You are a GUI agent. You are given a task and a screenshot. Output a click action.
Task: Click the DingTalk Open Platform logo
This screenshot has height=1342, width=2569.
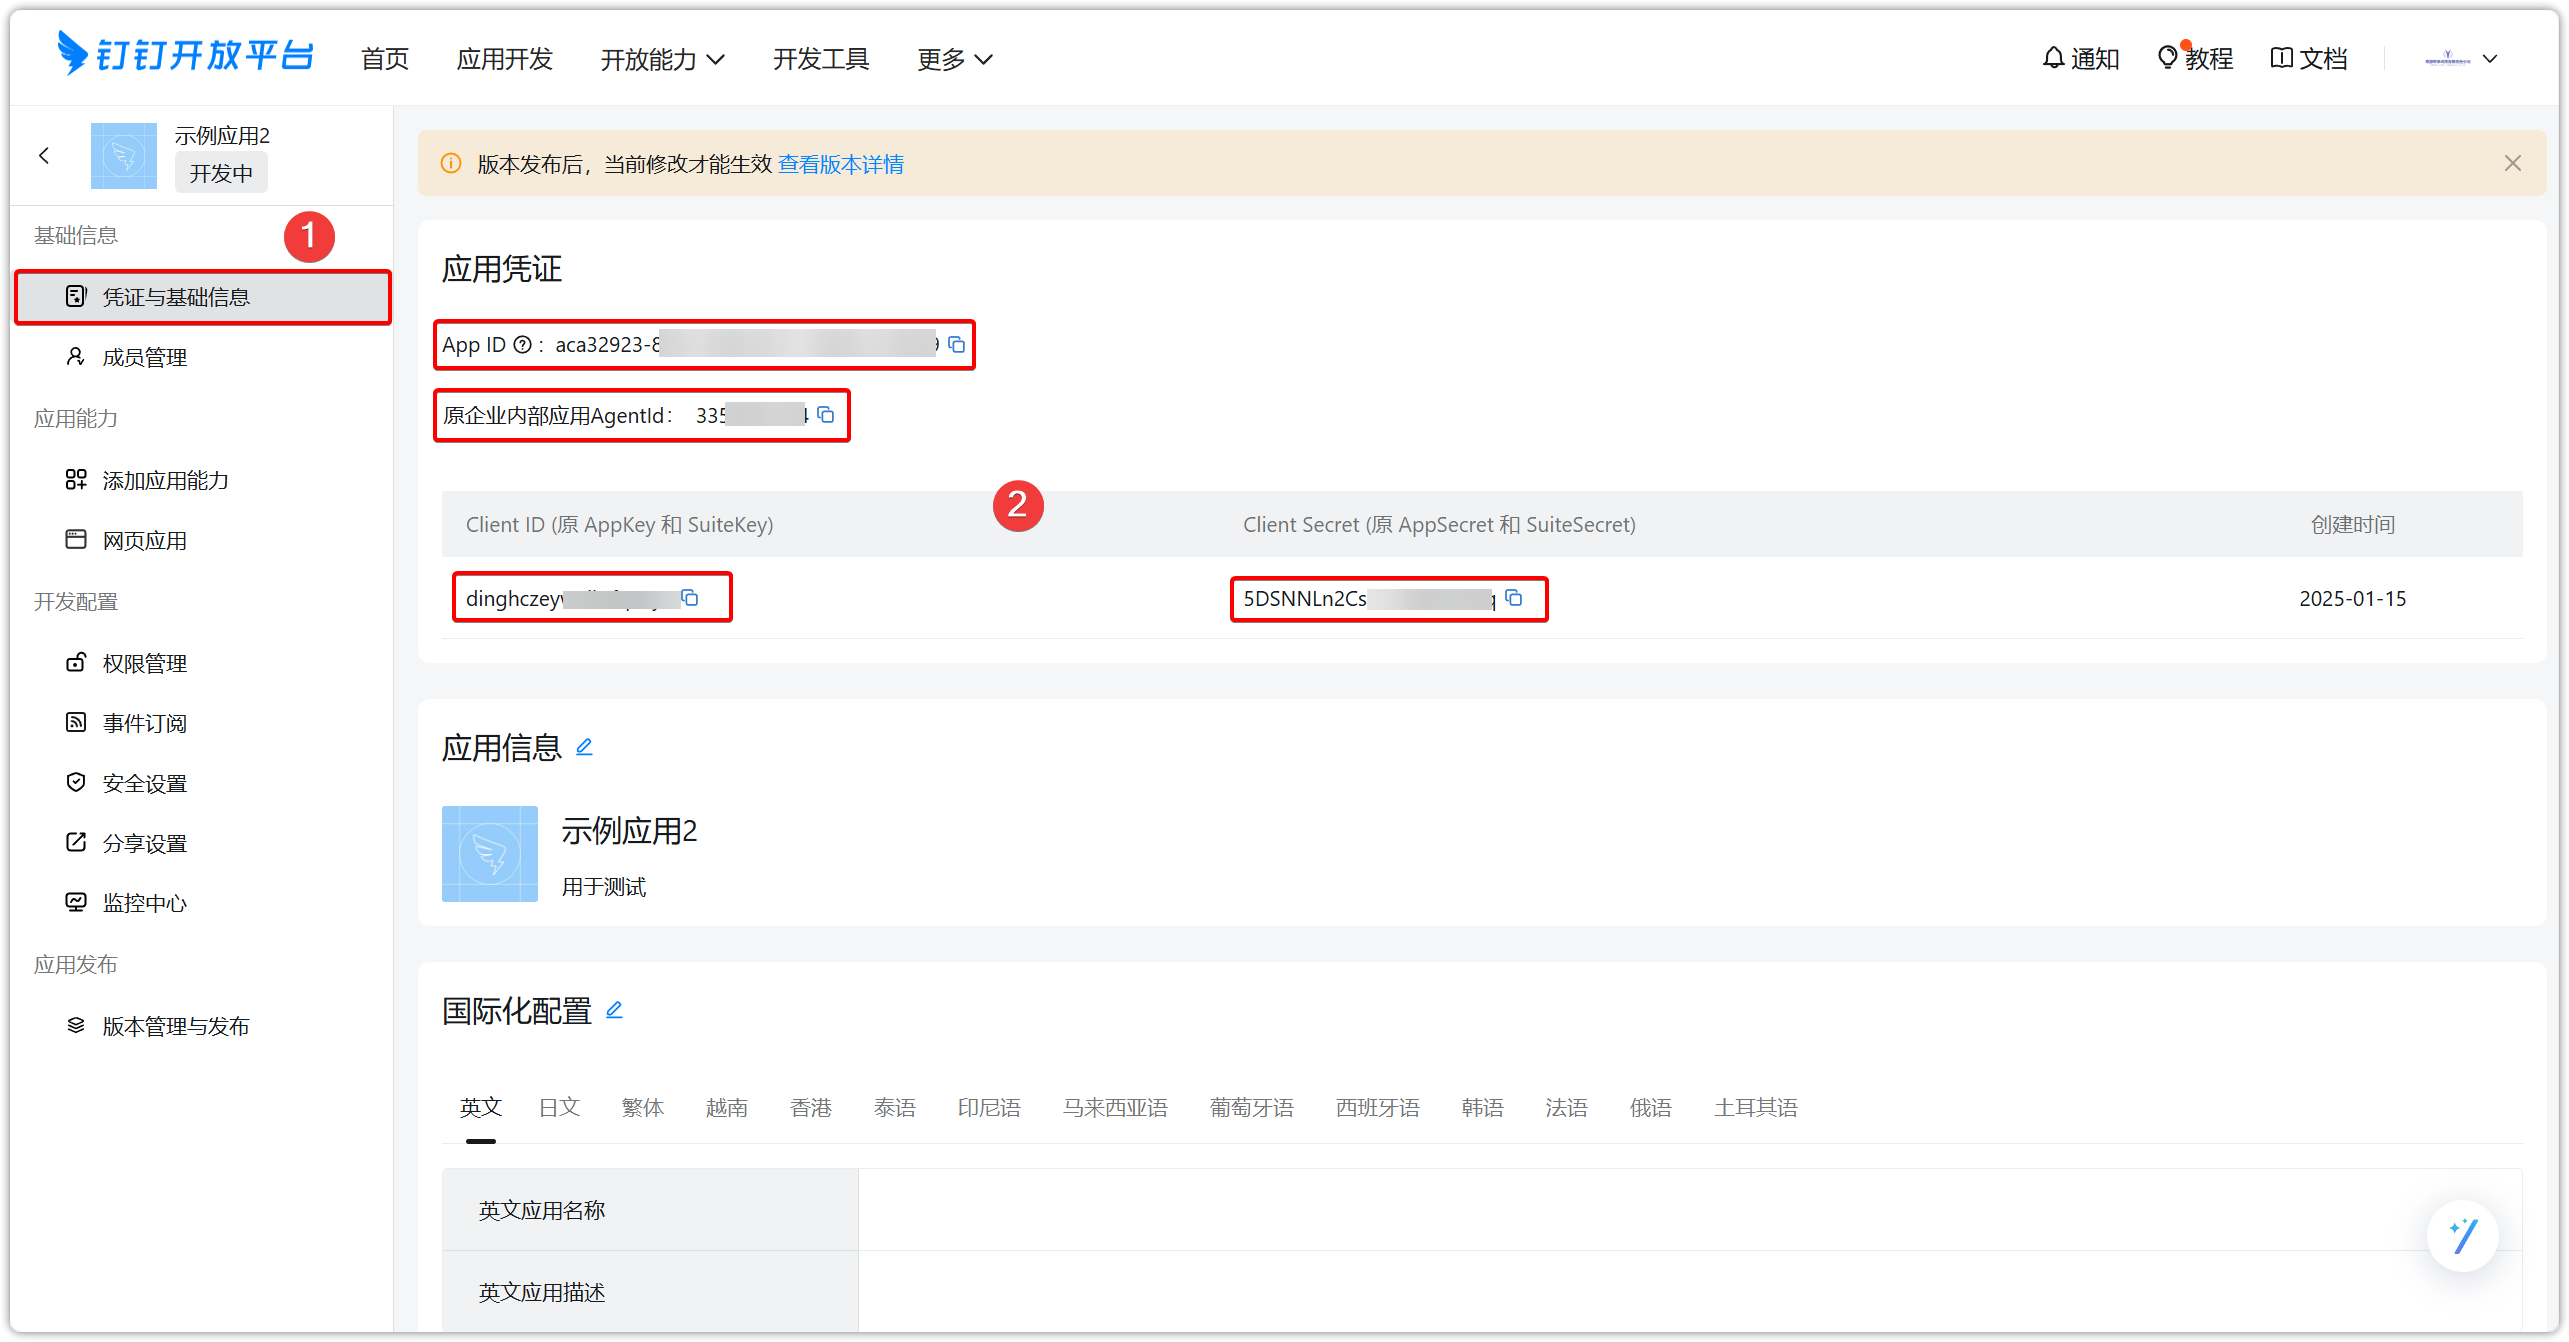pyautogui.click(x=186, y=55)
